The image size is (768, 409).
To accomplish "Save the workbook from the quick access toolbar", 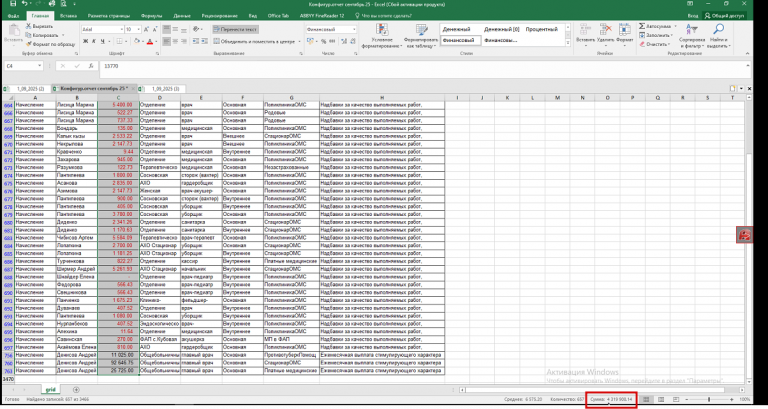I will pos(13,4).
